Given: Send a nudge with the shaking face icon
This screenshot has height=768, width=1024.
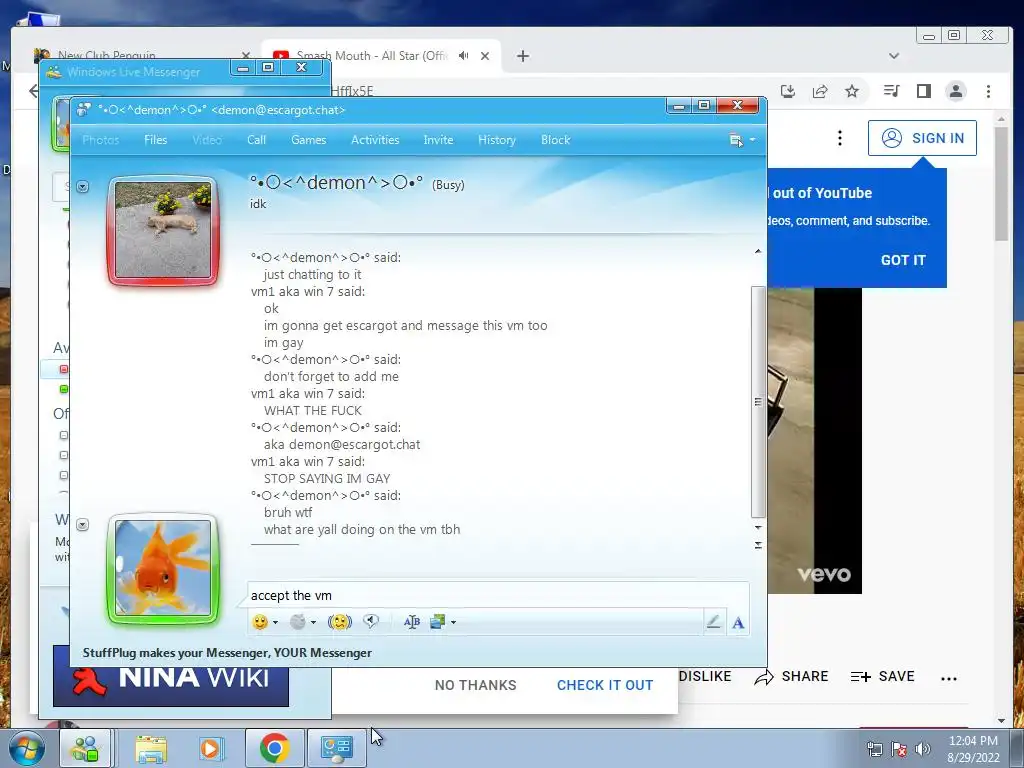Looking at the screenshot, I should point(340,622).
